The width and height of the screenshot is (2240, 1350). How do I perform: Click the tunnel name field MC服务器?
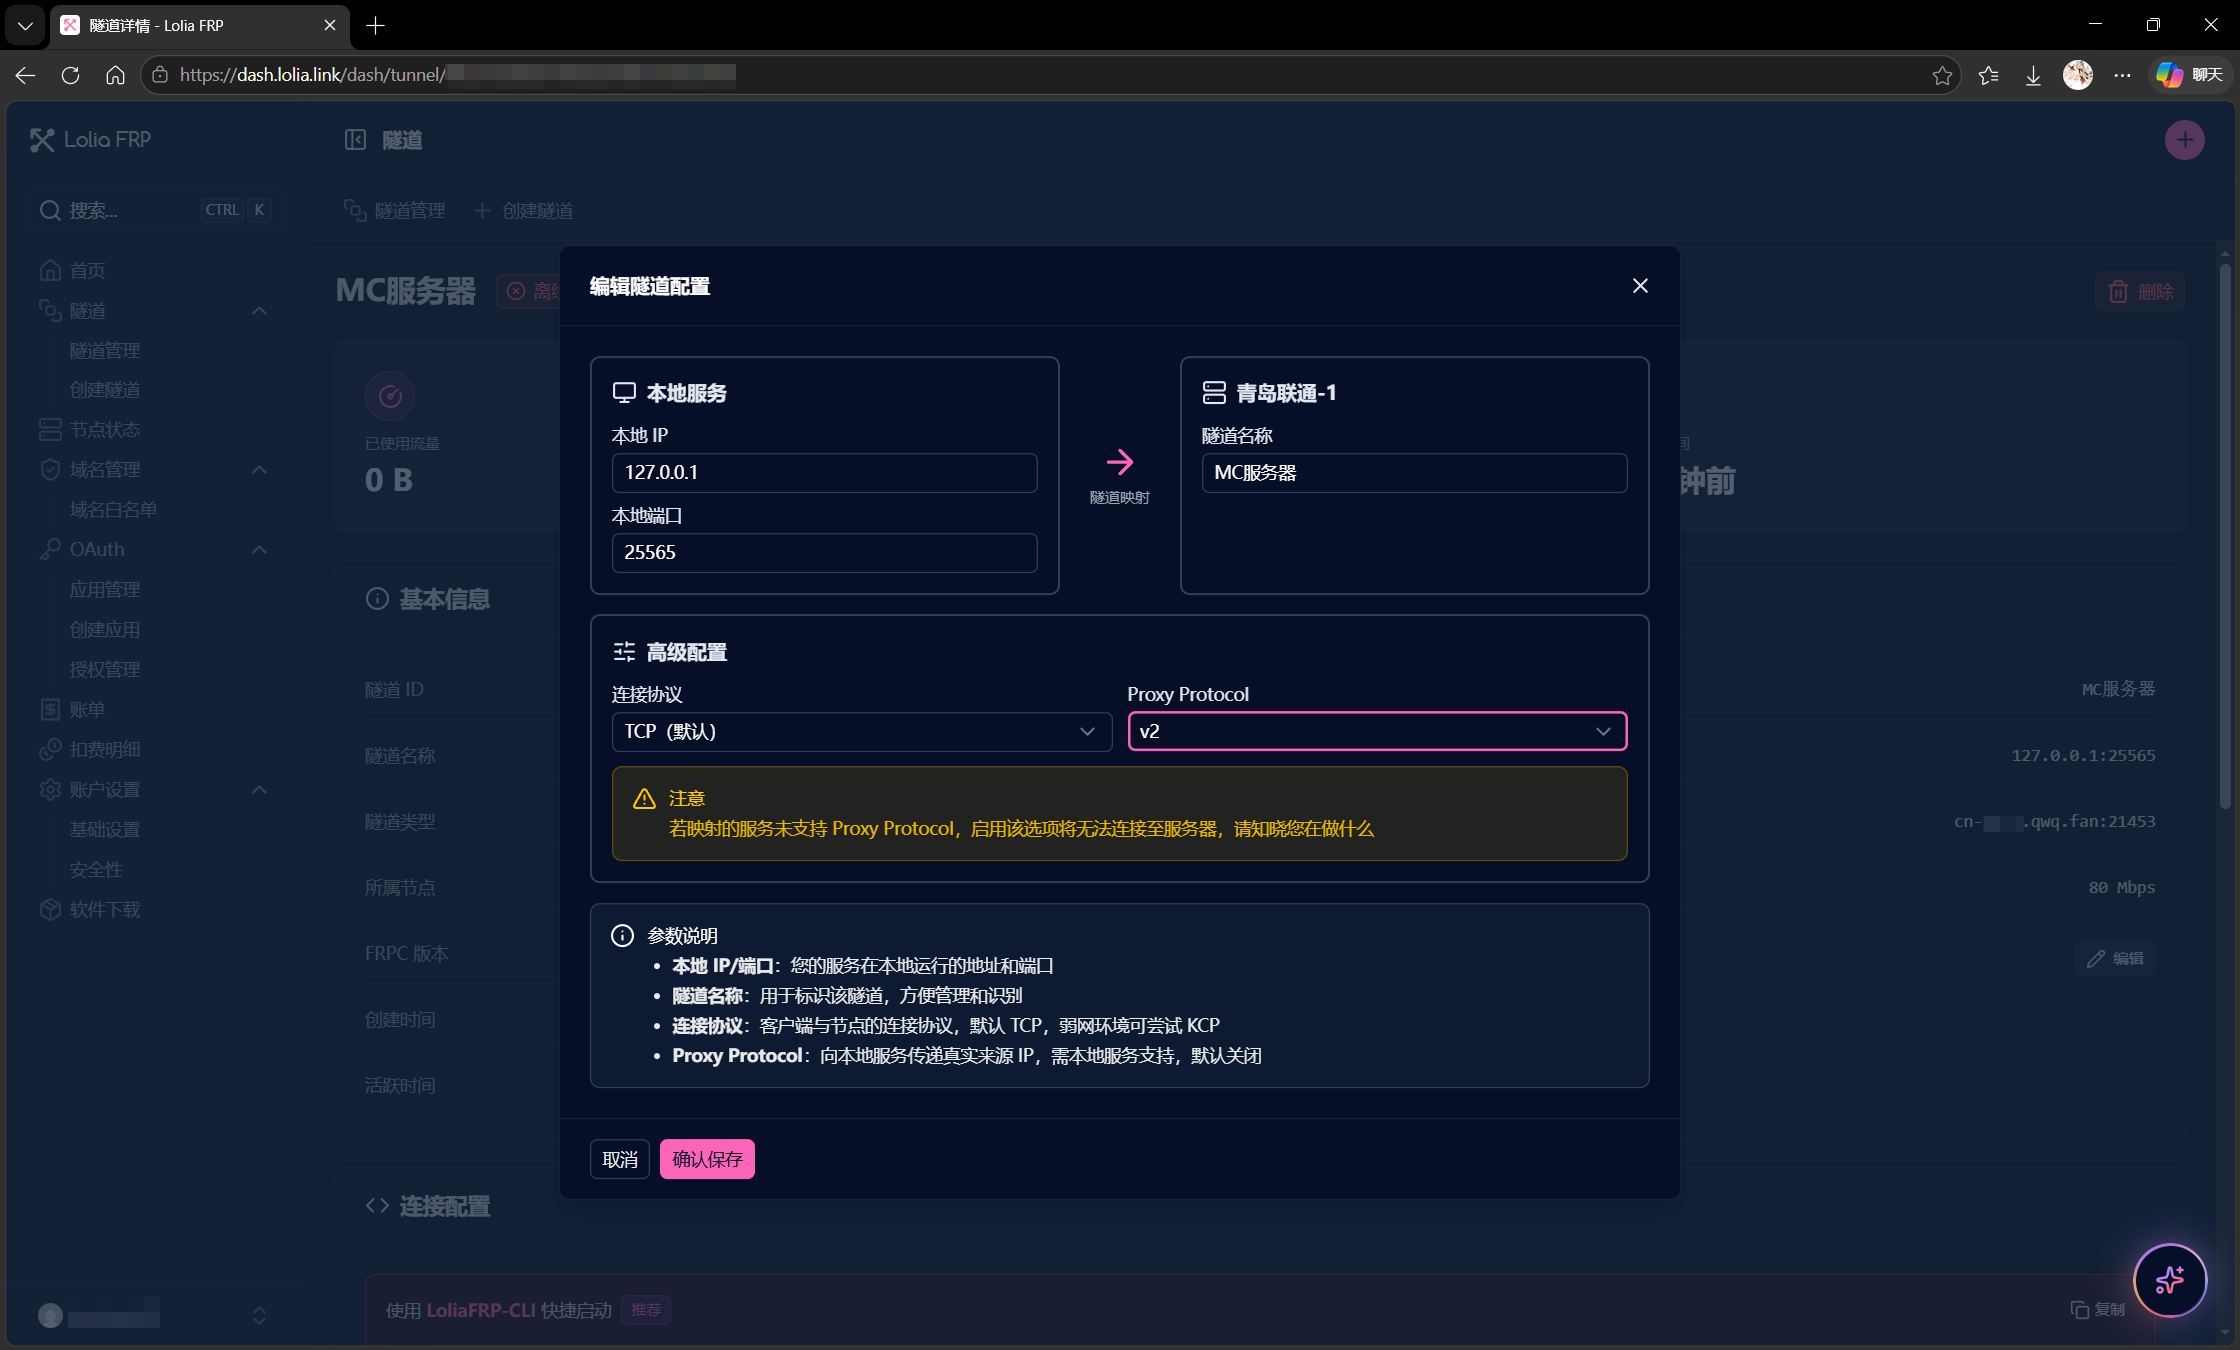[x=1414, y=472]
